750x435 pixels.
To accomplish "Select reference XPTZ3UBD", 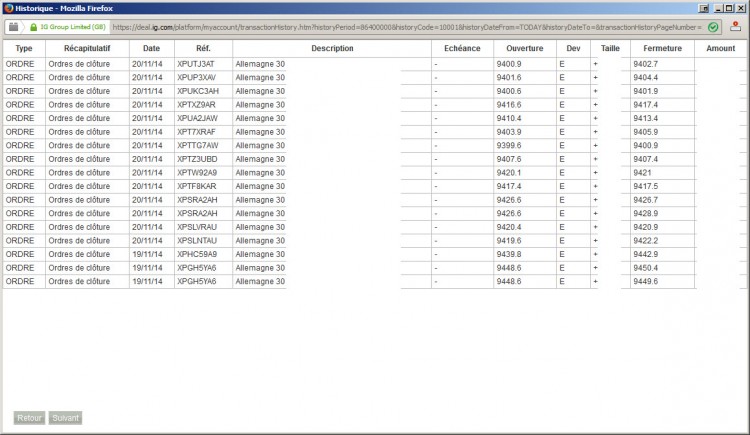I will click(x=197, y=159).
